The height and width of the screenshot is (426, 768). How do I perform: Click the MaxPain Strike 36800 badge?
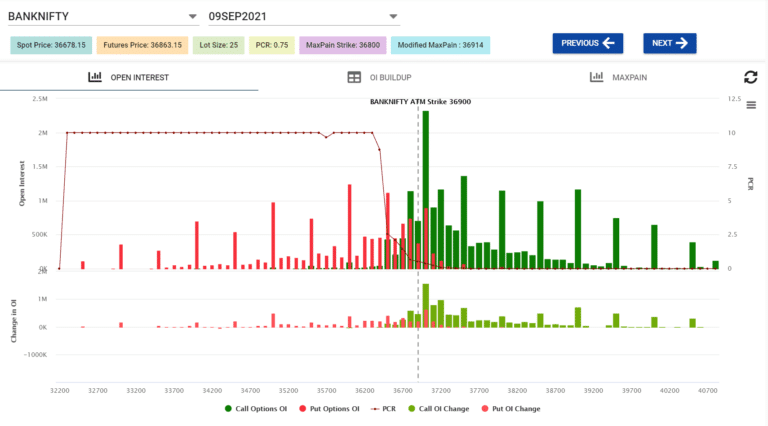click(343, 45)
